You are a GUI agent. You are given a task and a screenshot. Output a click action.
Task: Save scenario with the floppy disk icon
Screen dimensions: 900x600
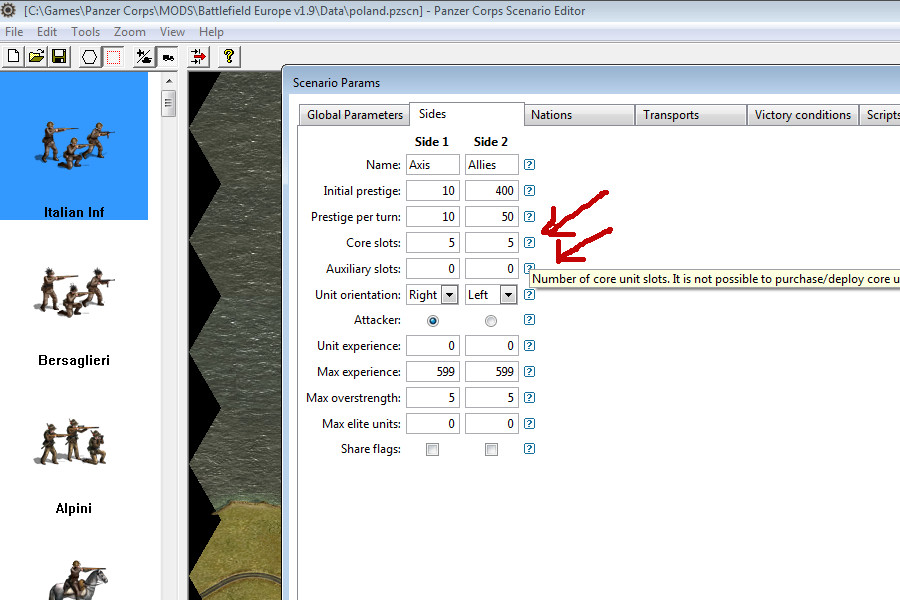(x=59, y=57)
